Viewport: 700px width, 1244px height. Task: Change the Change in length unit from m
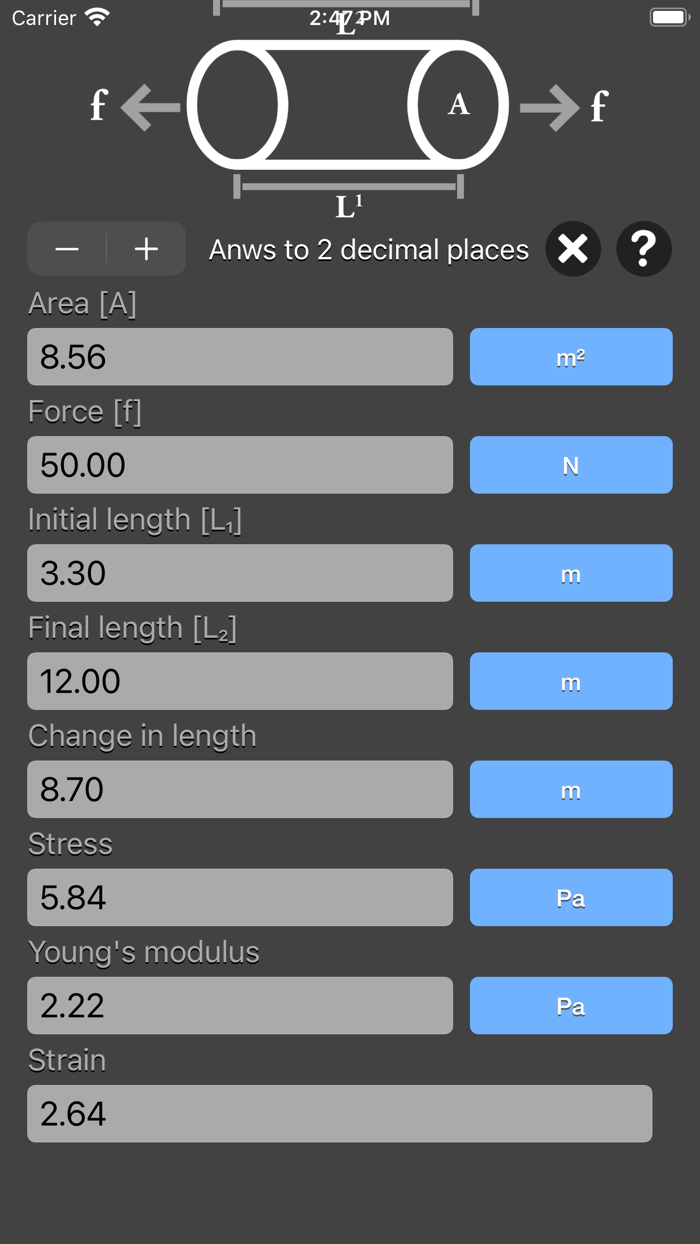tap(571, 789)
